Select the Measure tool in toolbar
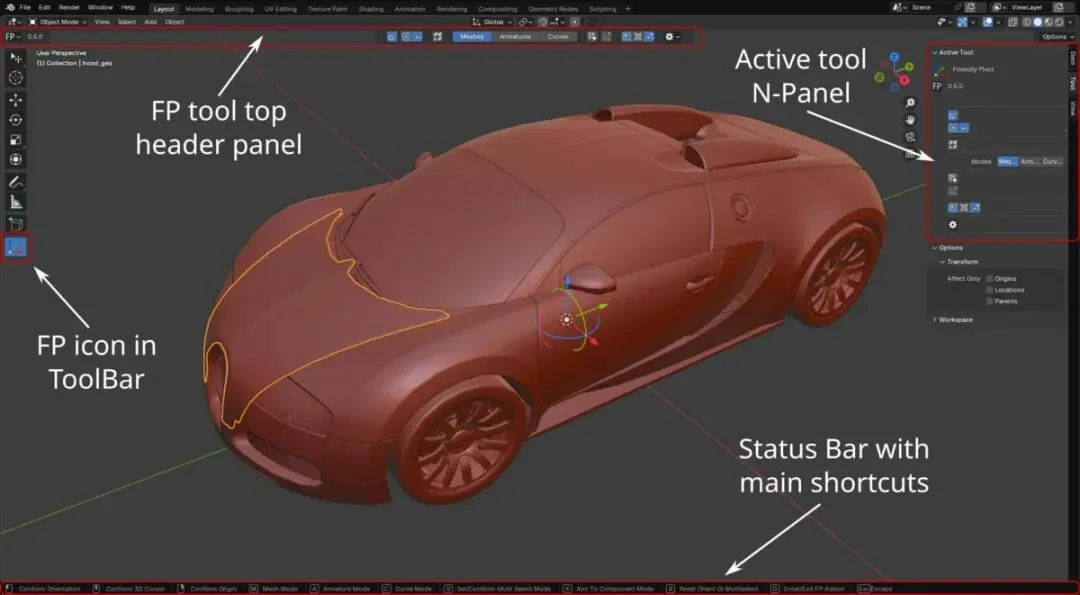 16,202
